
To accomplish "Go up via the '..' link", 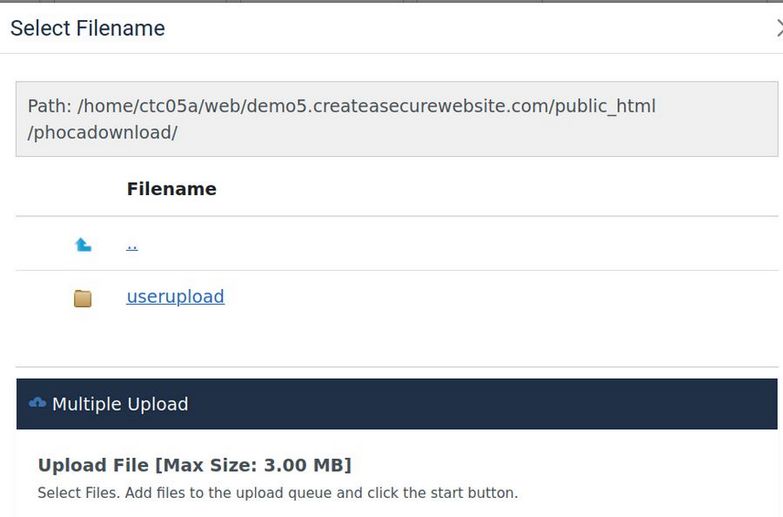I will (132, 244).
